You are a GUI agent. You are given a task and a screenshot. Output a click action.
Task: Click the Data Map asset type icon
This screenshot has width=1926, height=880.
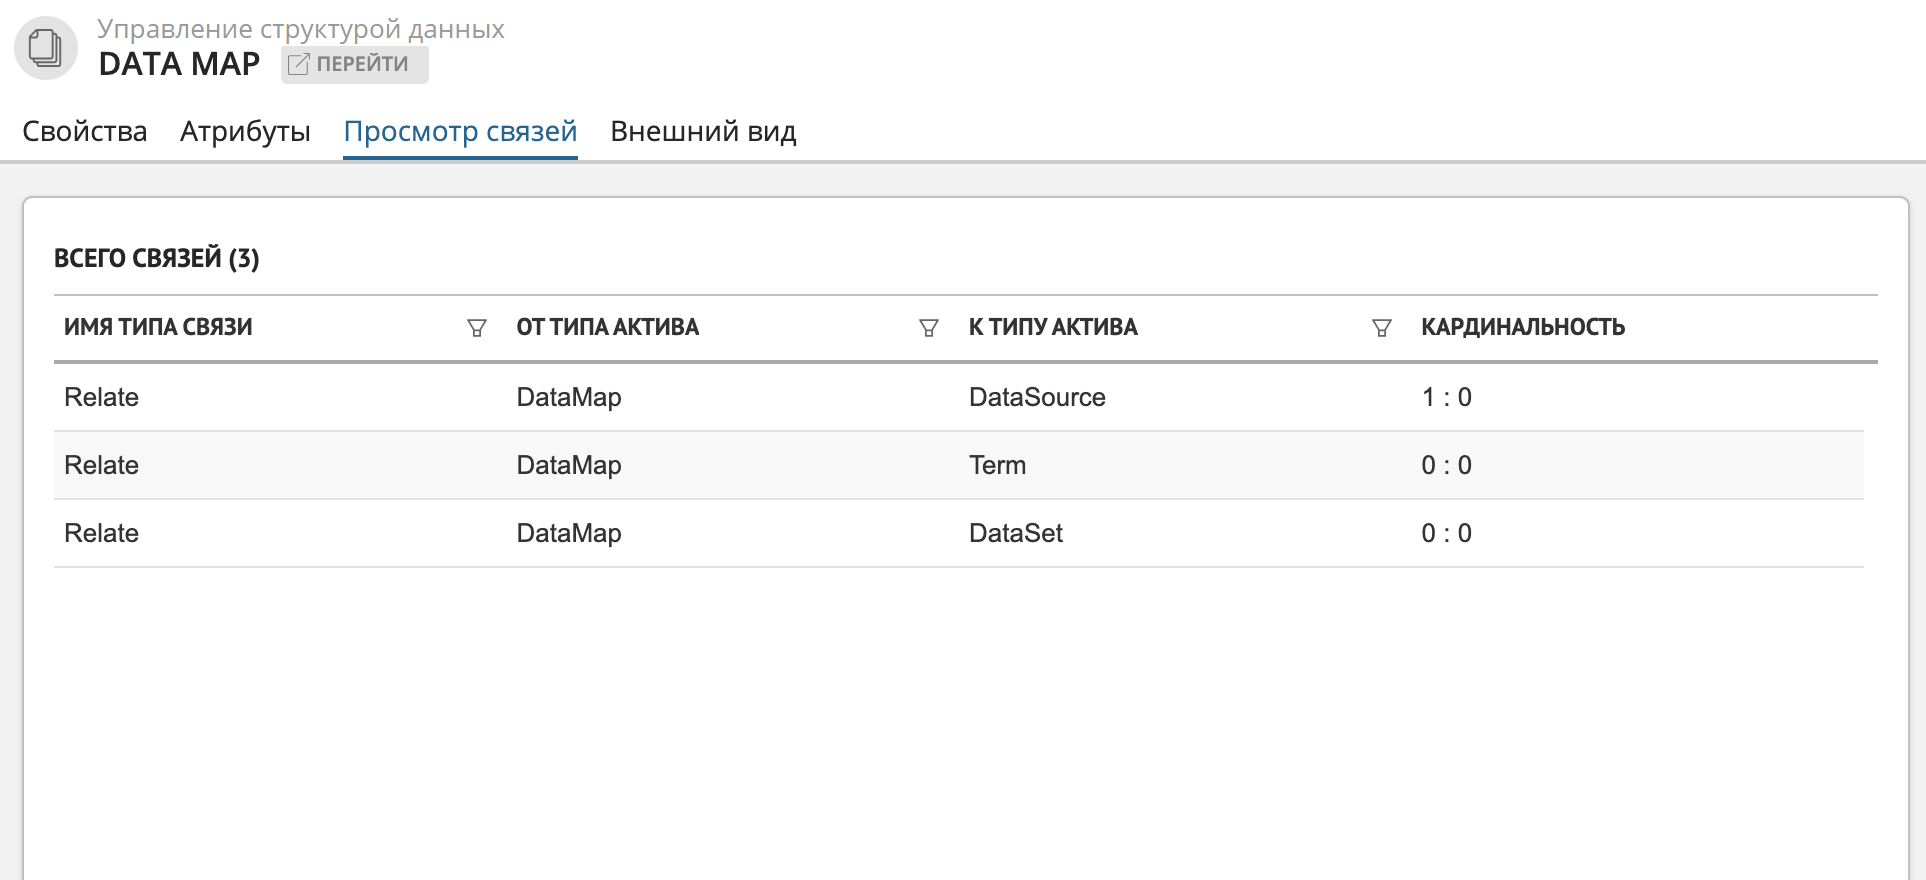[46, 48]
